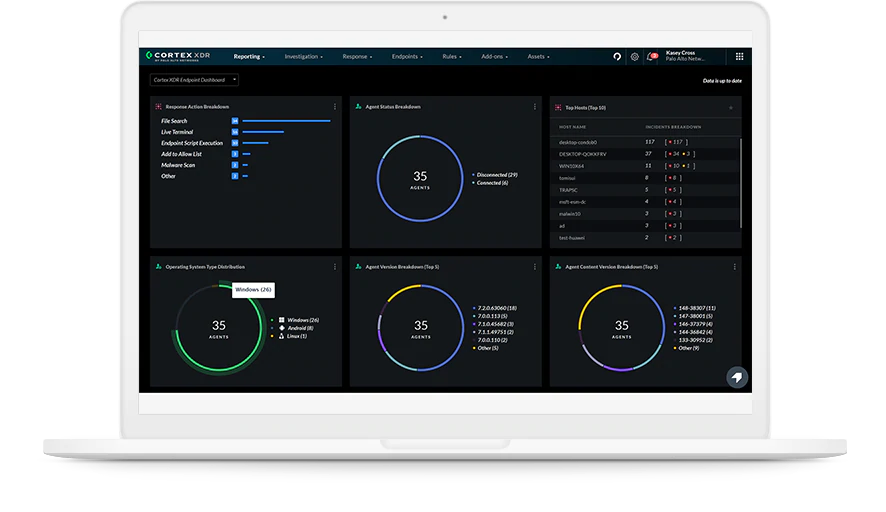Select the Disconnected (29) legend entry
Viewport: 886px width, 512px height.
pos(495,175)
